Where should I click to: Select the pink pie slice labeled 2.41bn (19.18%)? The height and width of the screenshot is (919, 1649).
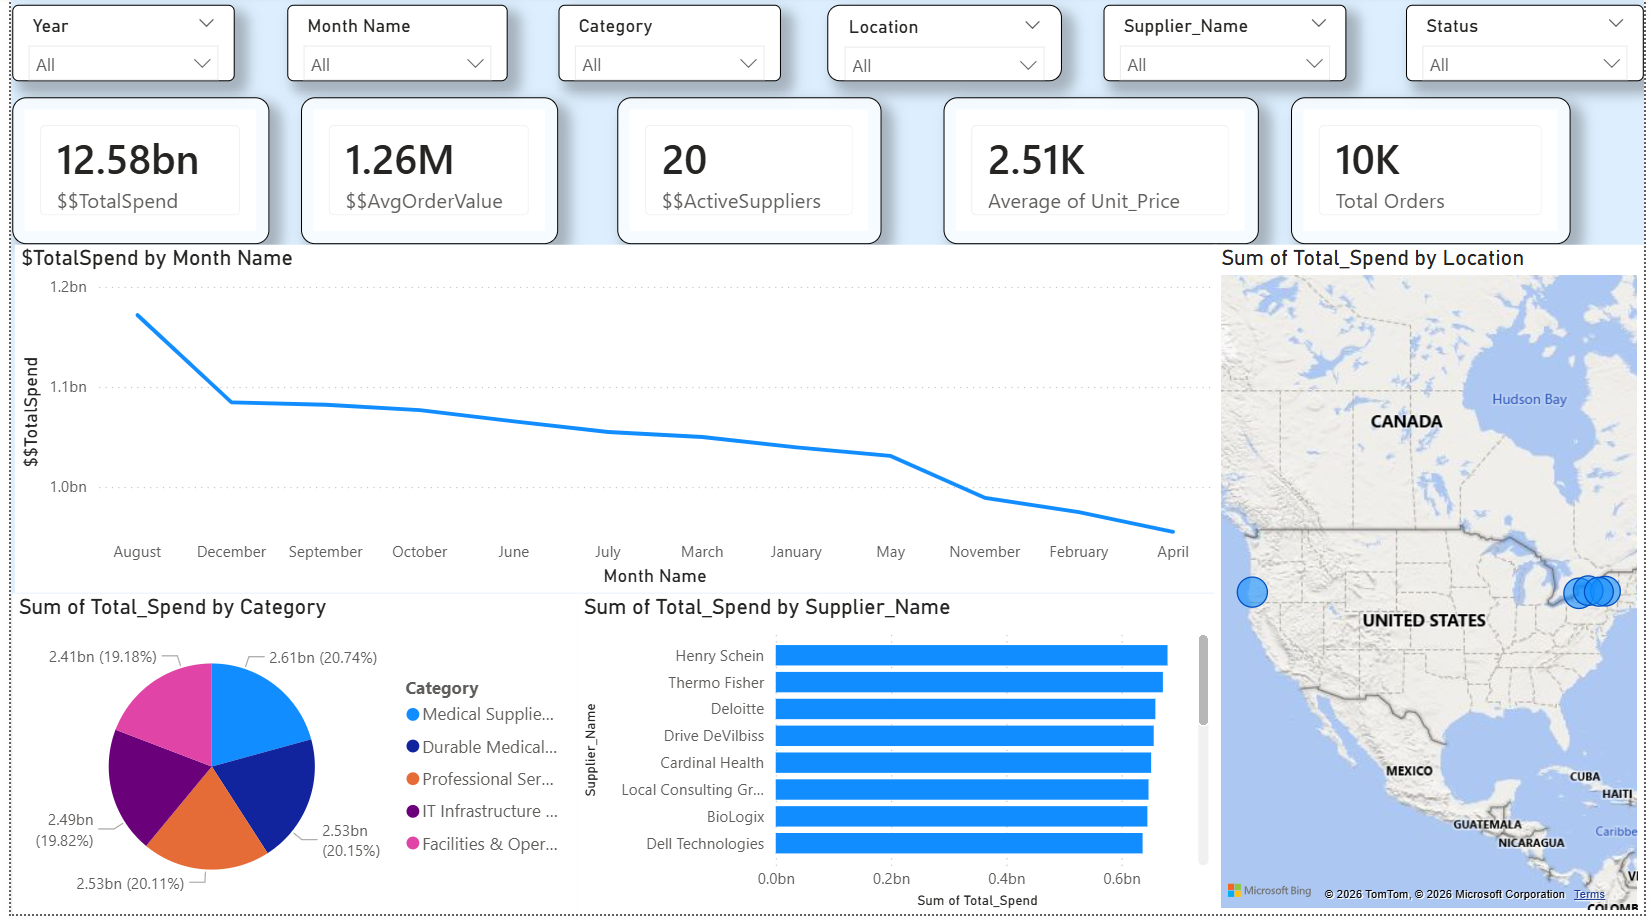click(172, 710)
